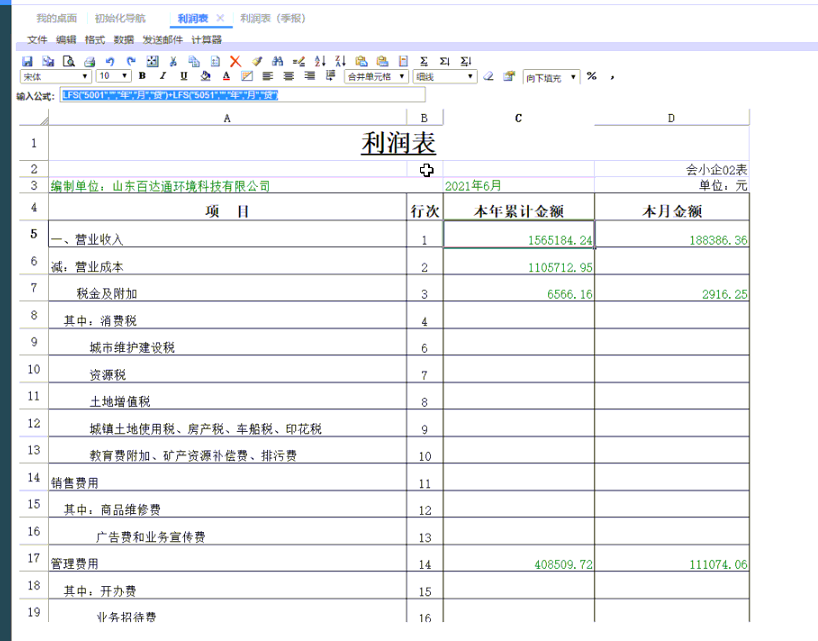Sort descending with the Z-A arrow icon
Screen dimensions: 818x641
coord(340,62)
